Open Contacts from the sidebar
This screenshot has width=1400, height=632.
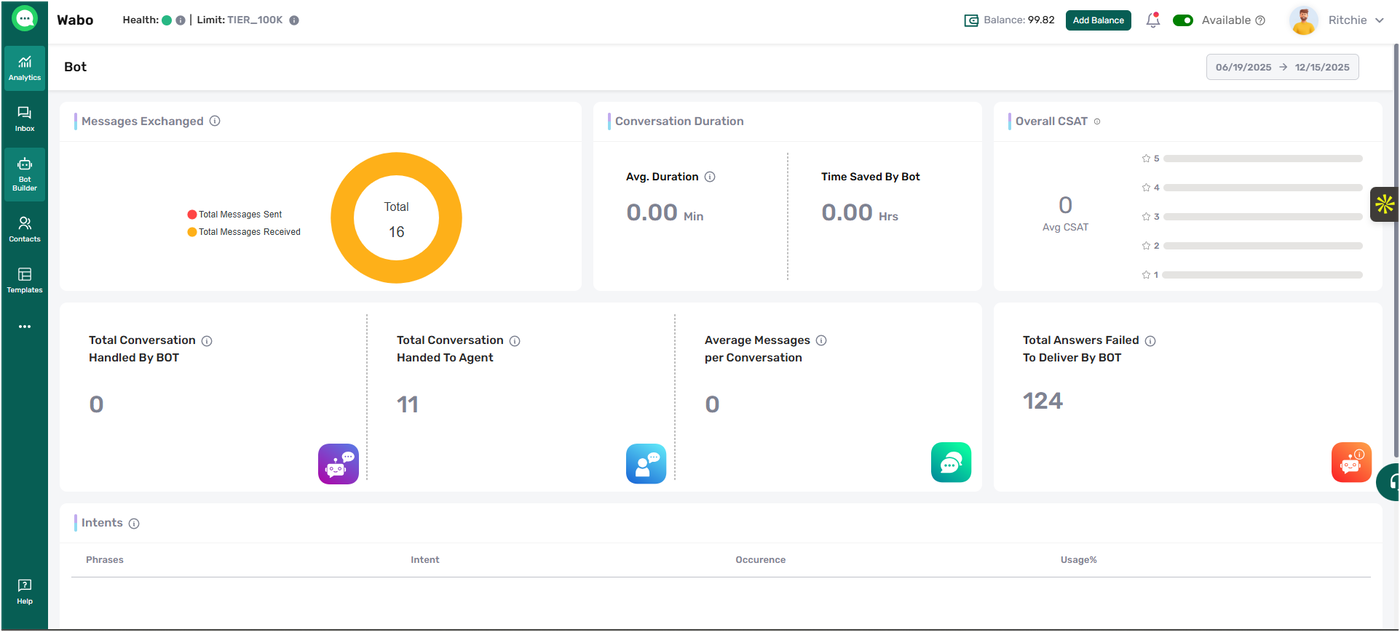pos(25,230)
